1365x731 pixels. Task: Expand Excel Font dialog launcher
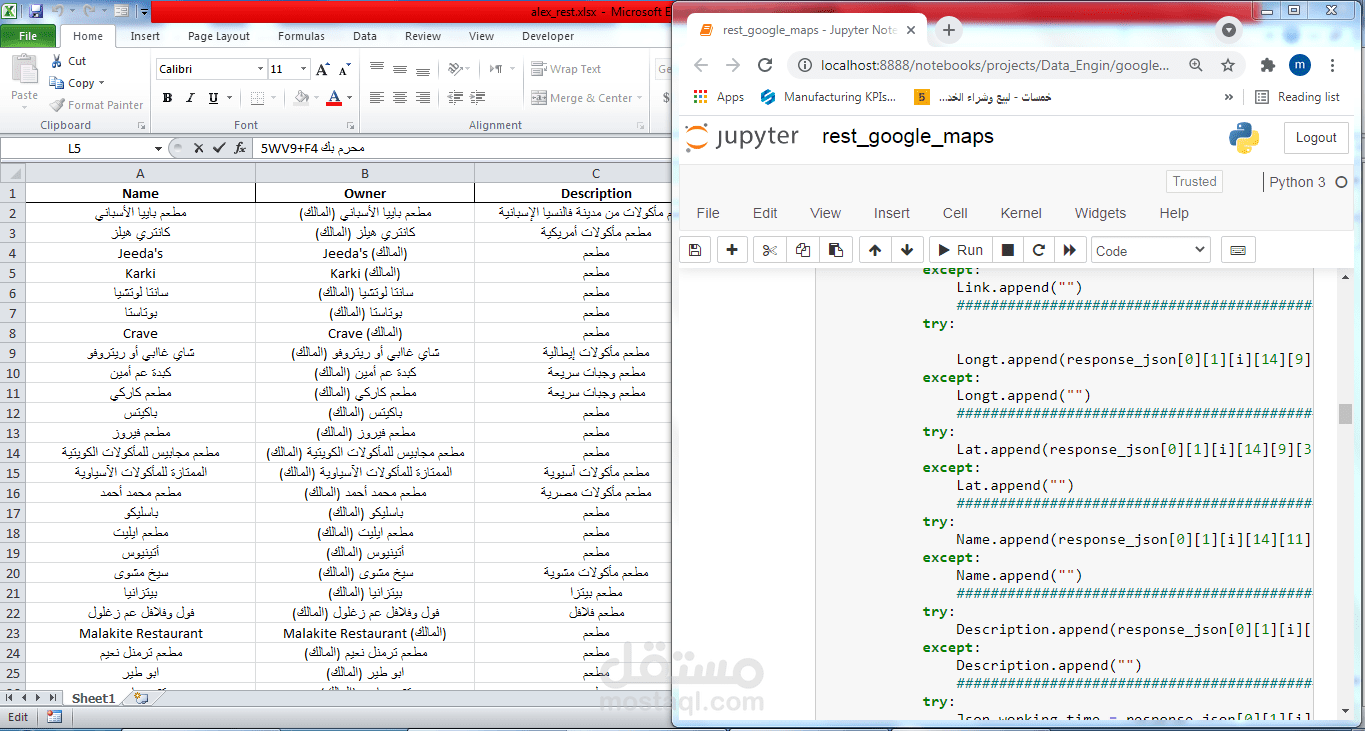click(350, 126)
